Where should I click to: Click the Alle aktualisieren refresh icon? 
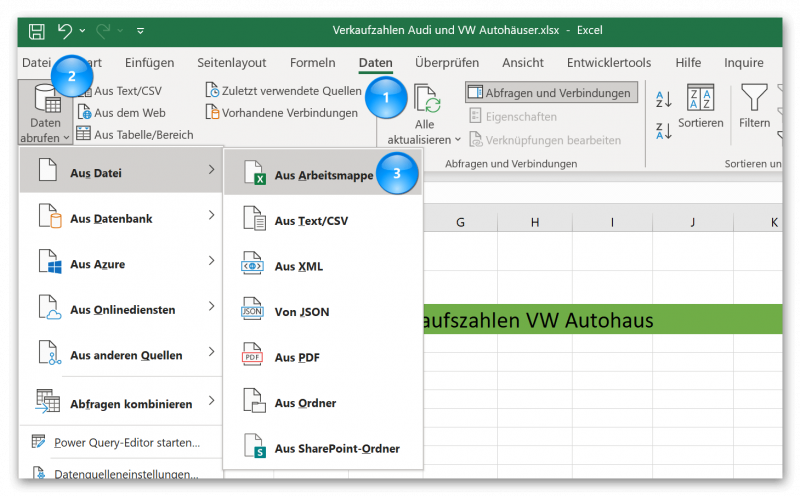click(427, 98)
